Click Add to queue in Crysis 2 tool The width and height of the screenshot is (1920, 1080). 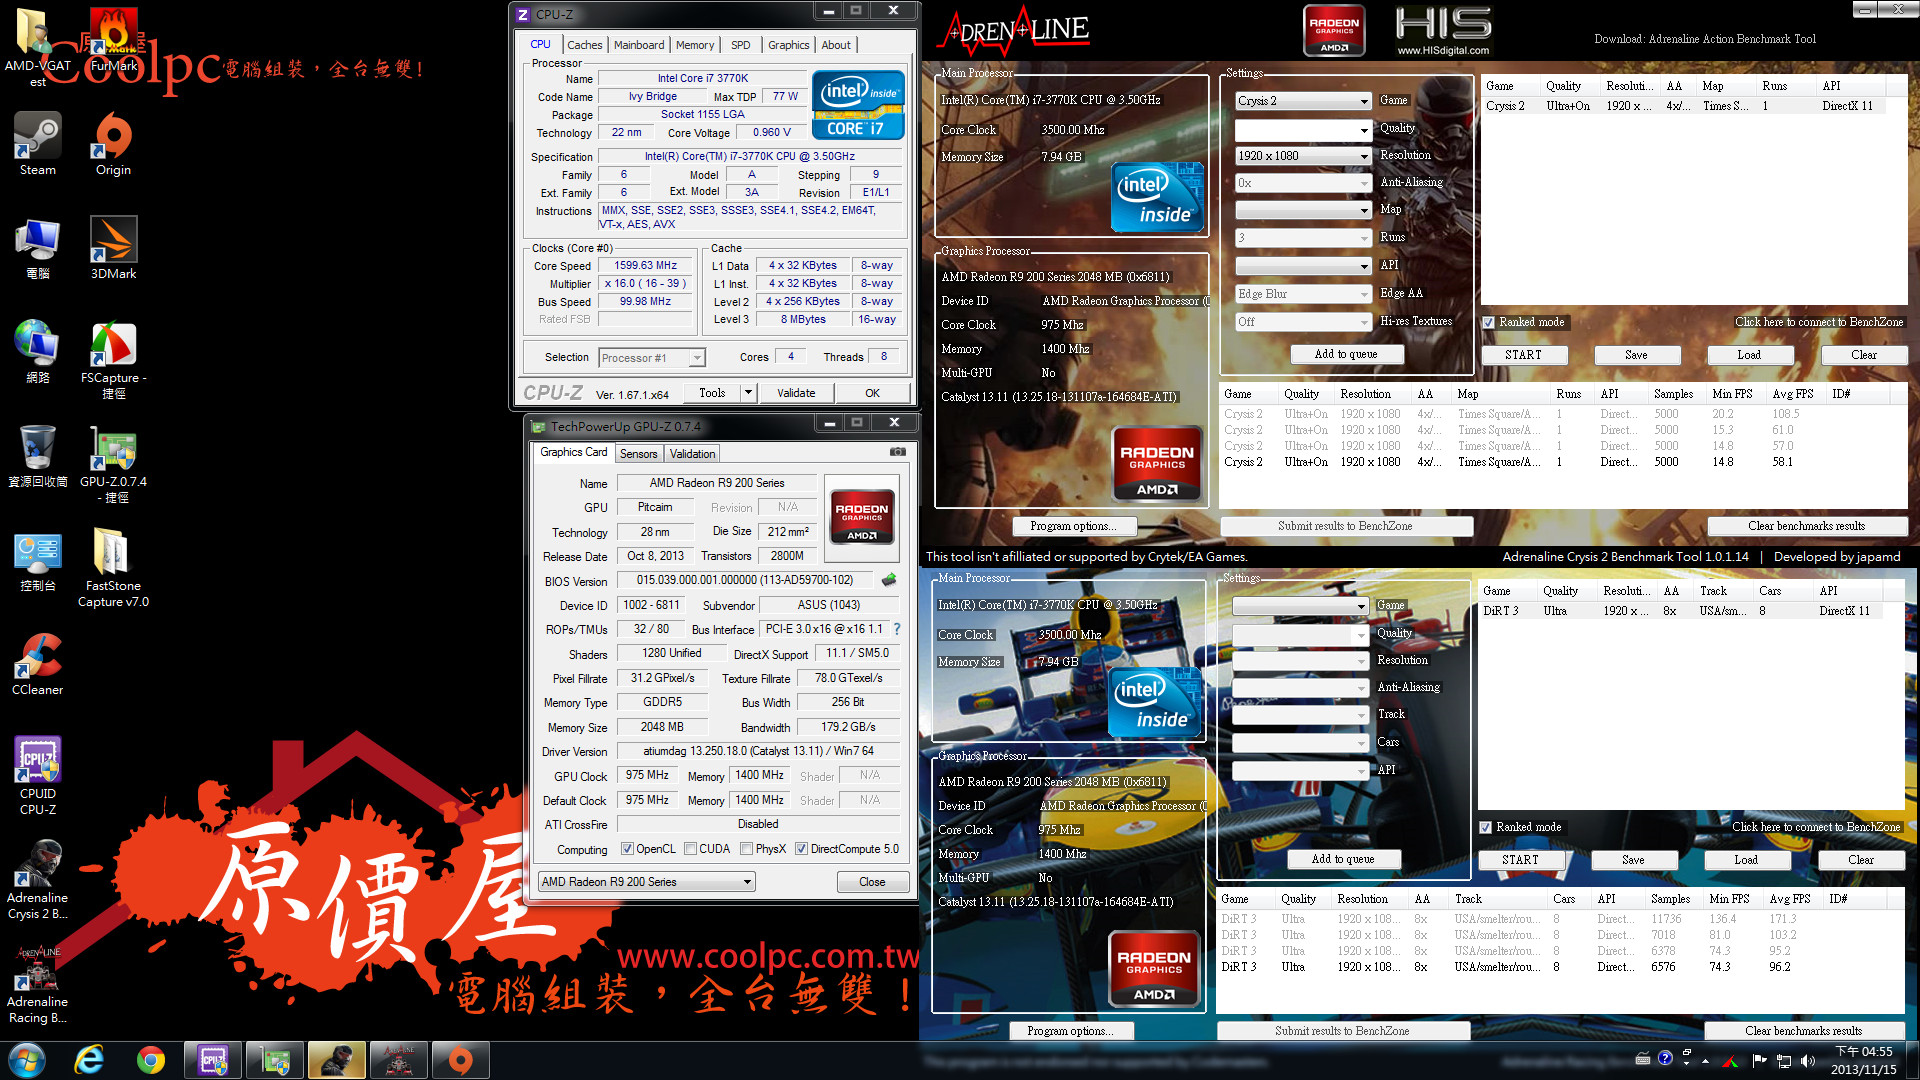[x=1345, y=354]
